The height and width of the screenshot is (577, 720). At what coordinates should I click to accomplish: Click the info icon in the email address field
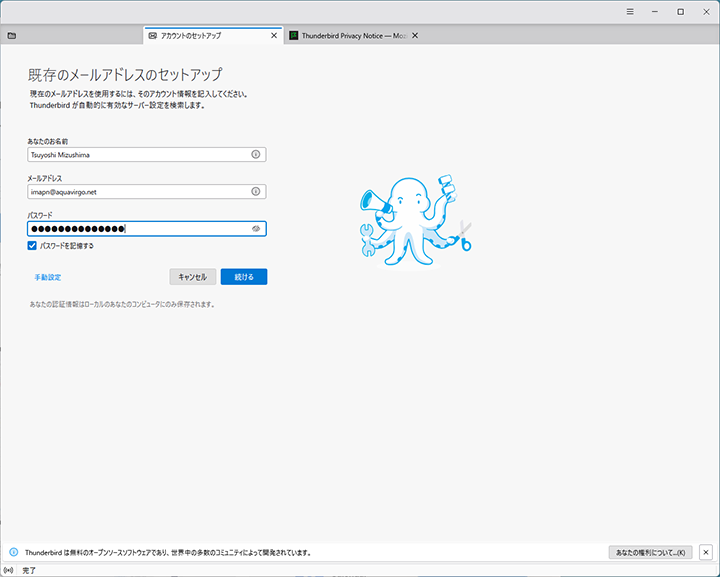tap(256, 191)
